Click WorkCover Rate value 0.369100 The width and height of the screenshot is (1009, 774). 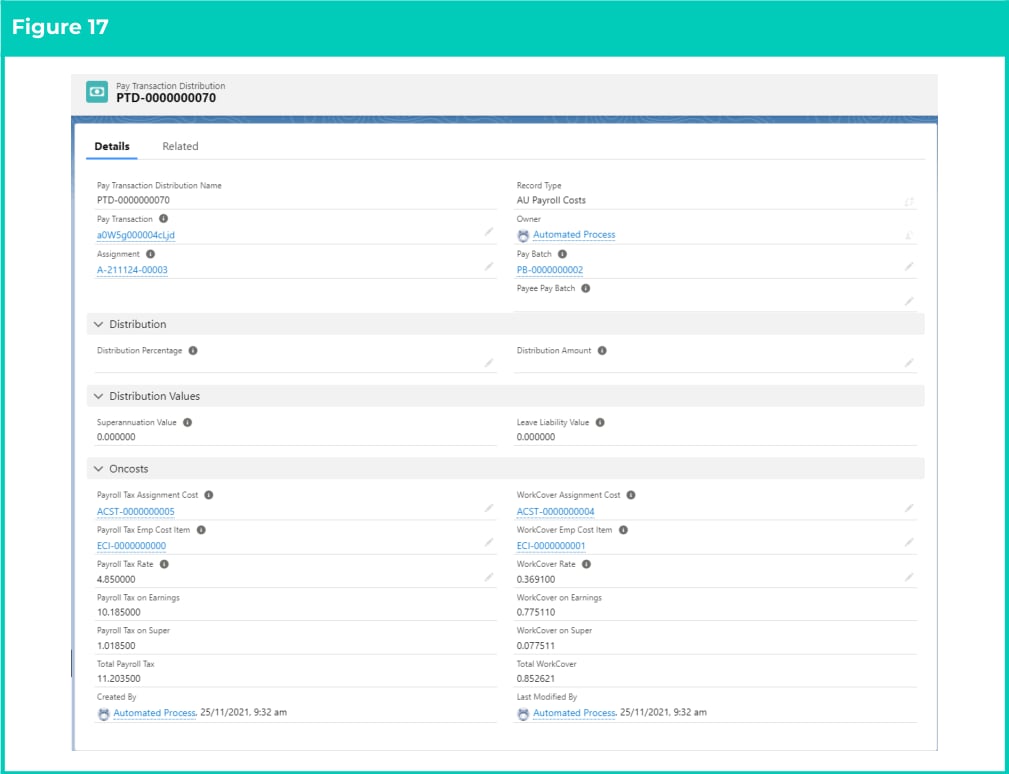tap(535, 579)
